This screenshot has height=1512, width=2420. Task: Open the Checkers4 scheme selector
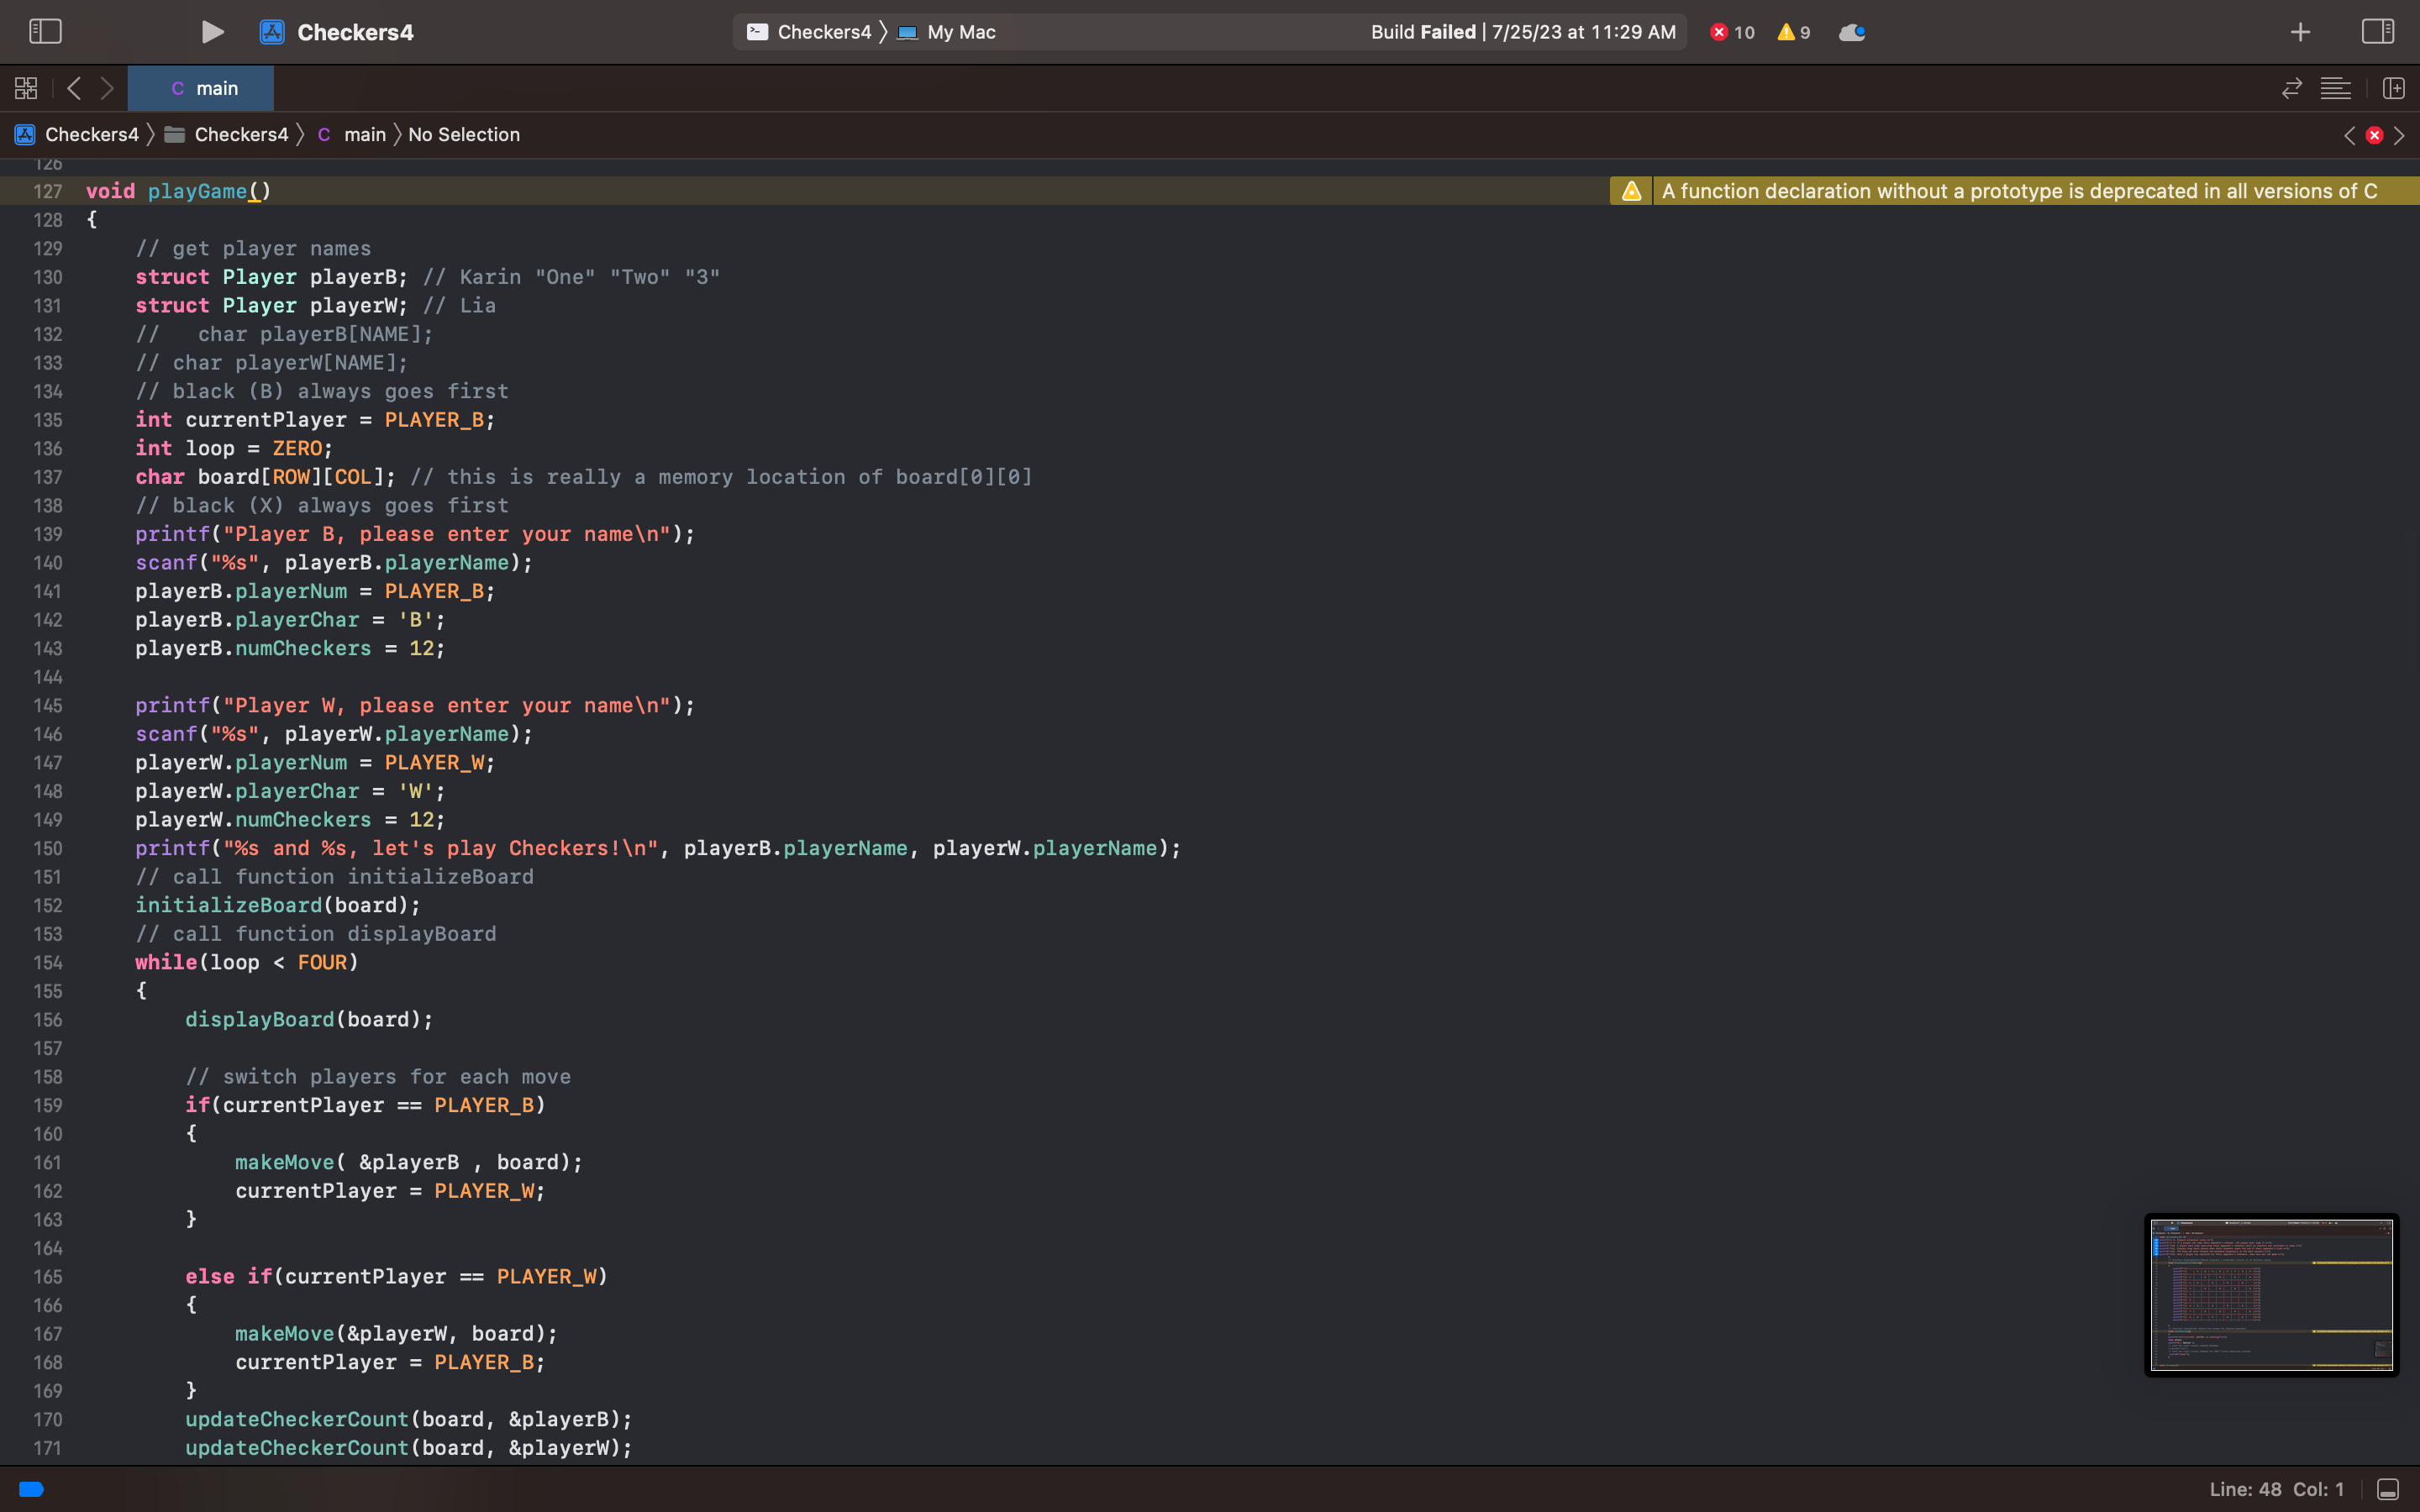pos(810,32)
